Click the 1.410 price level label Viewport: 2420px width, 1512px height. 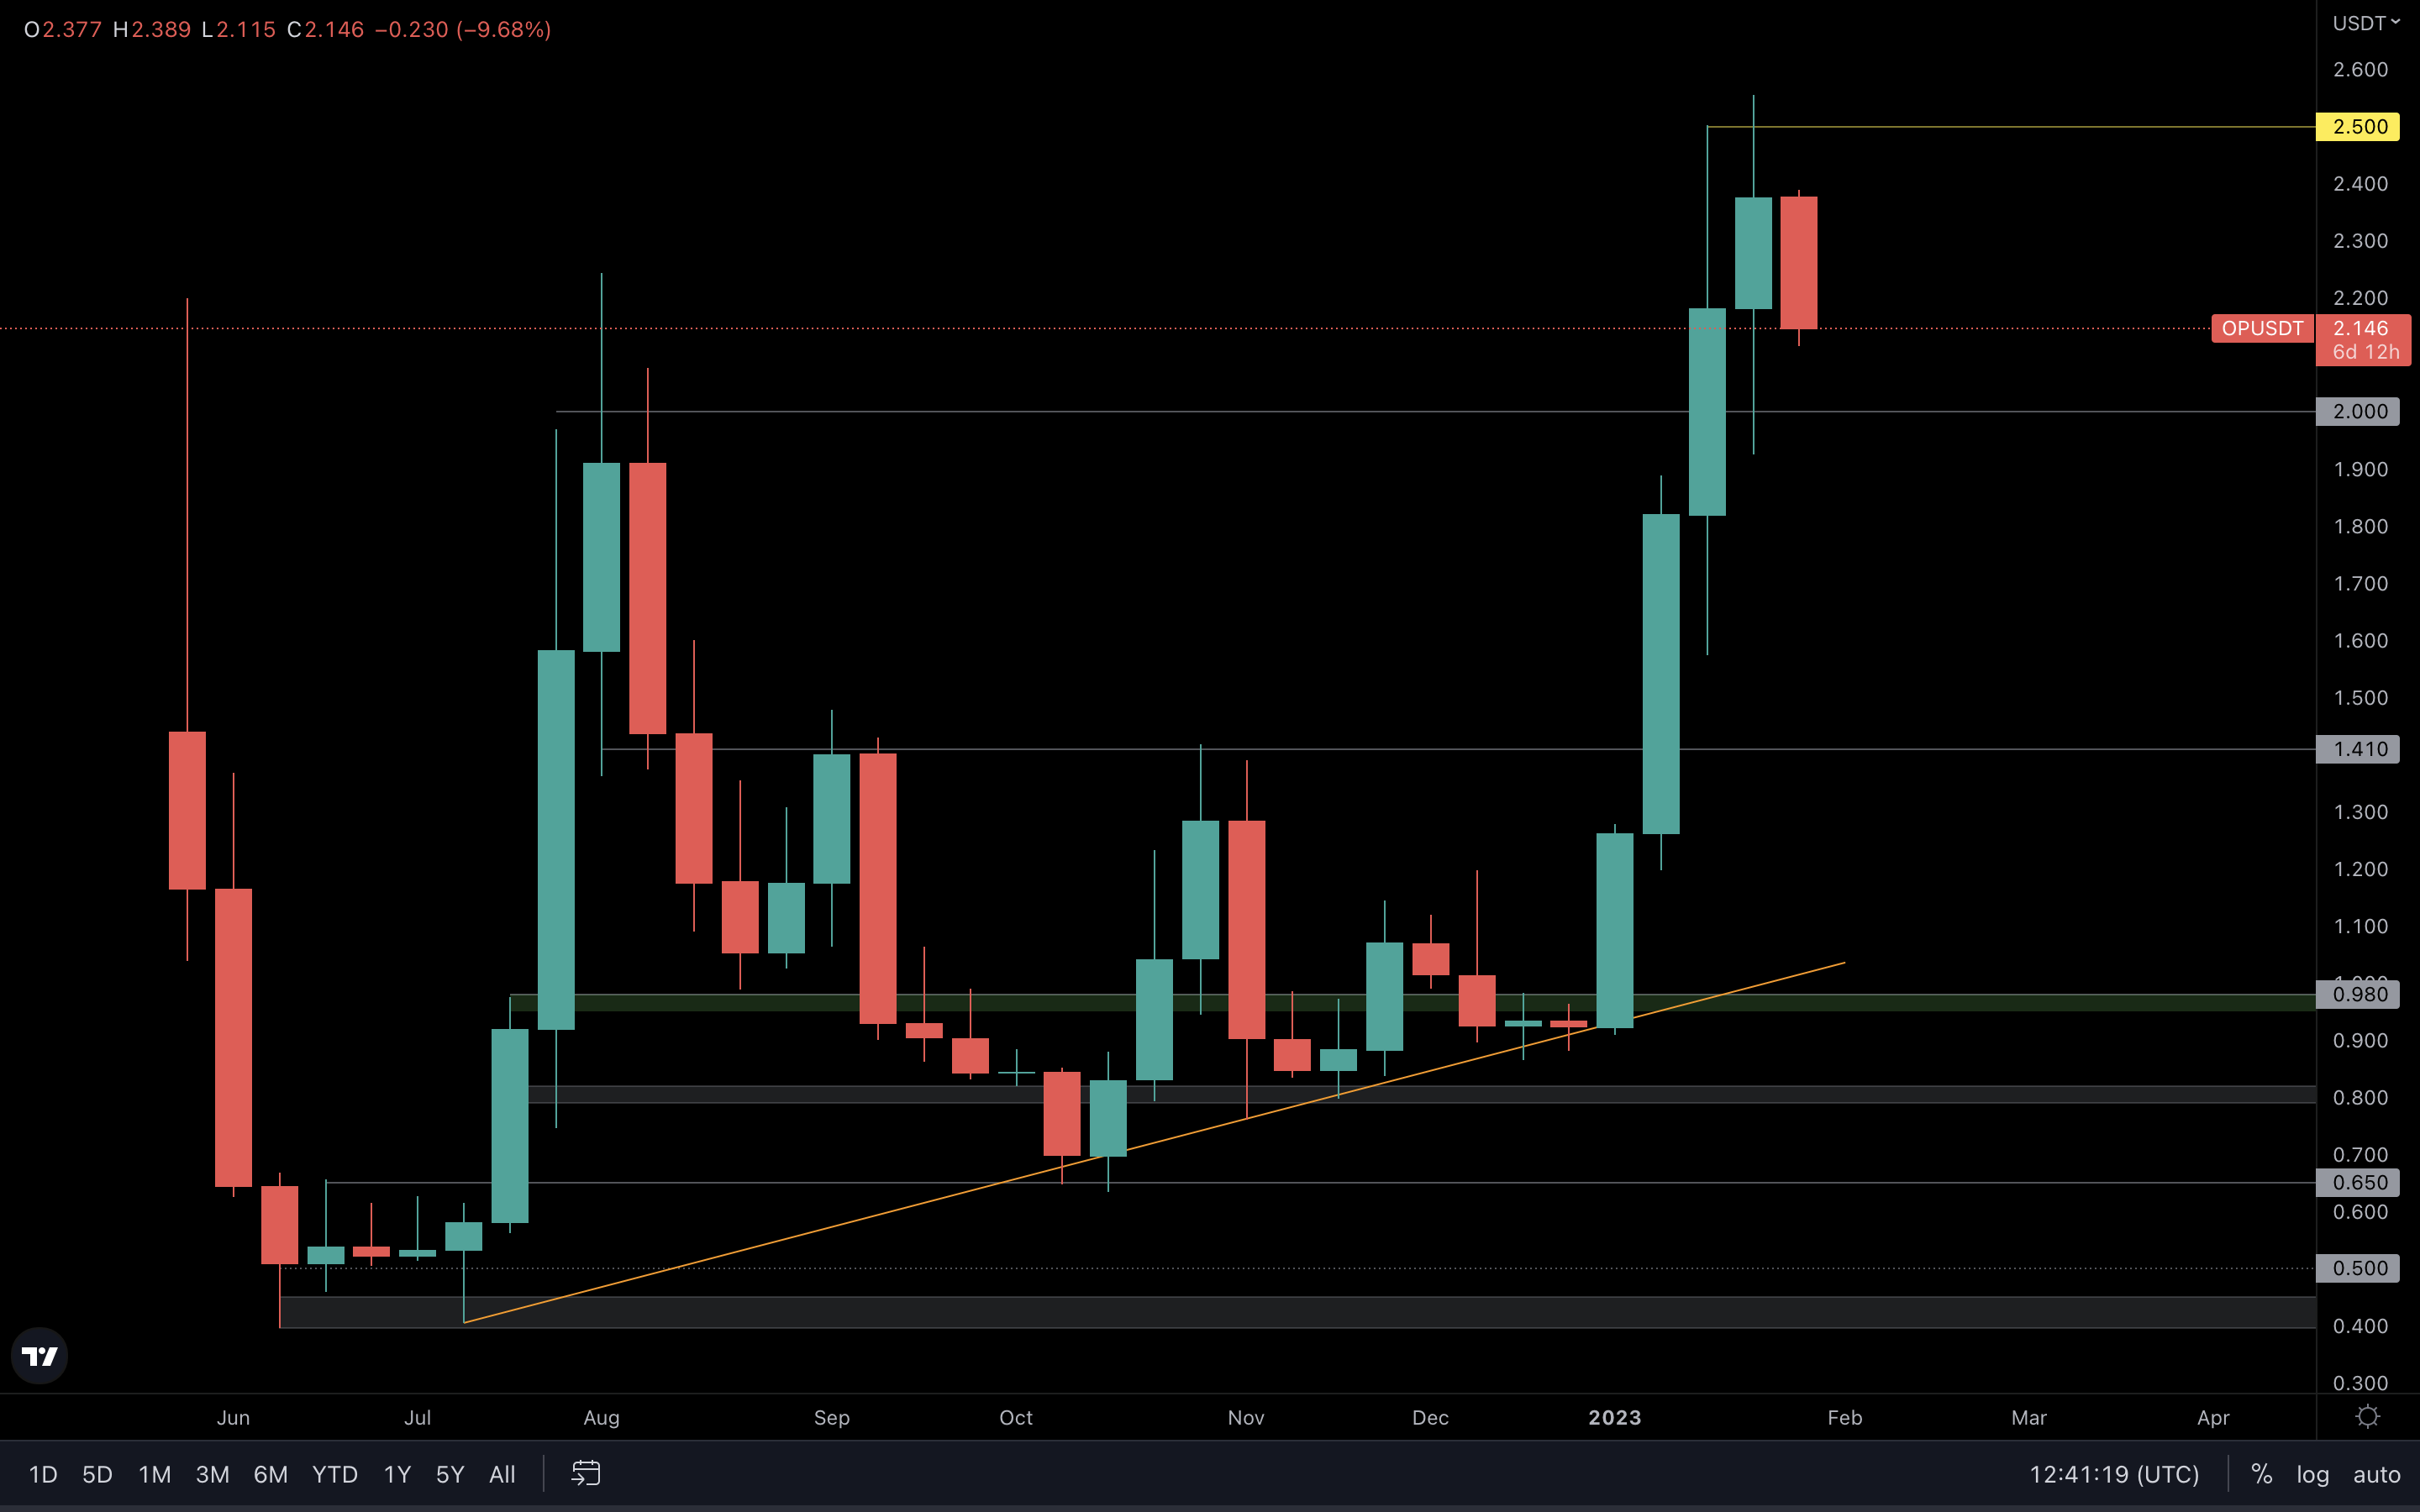click(2358, 749)
